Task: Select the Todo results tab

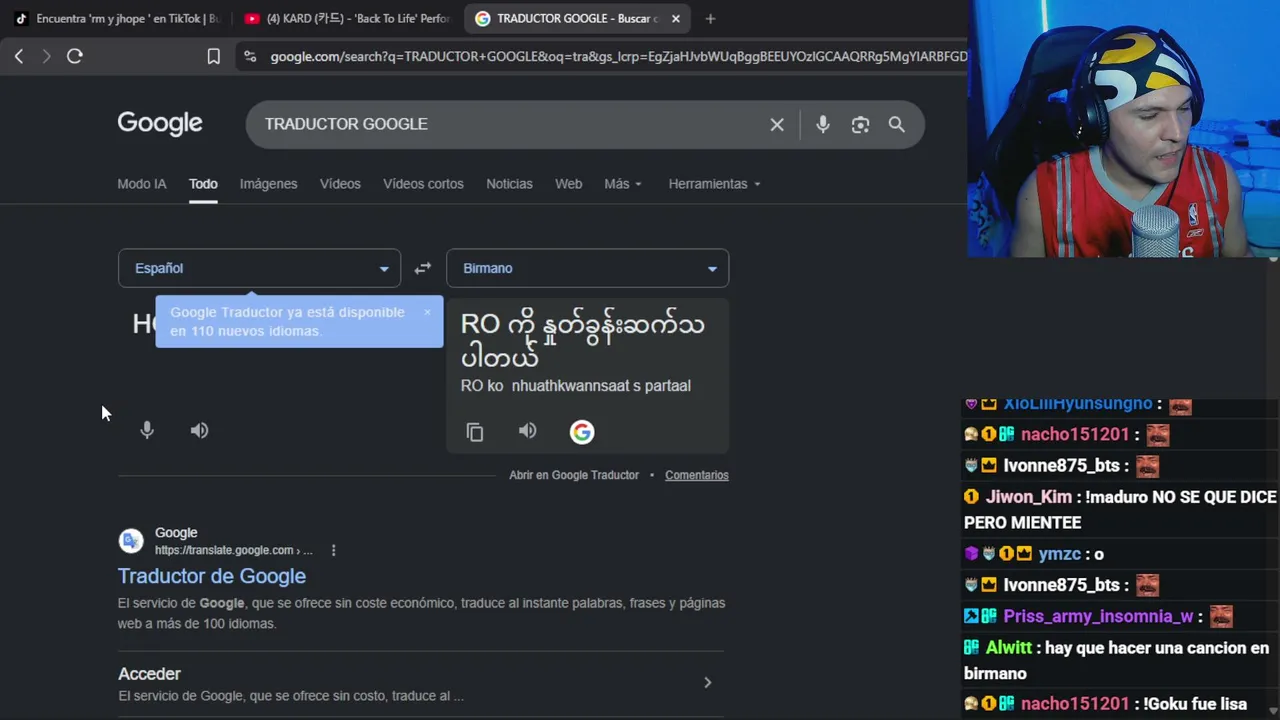Action: point(203,184)
